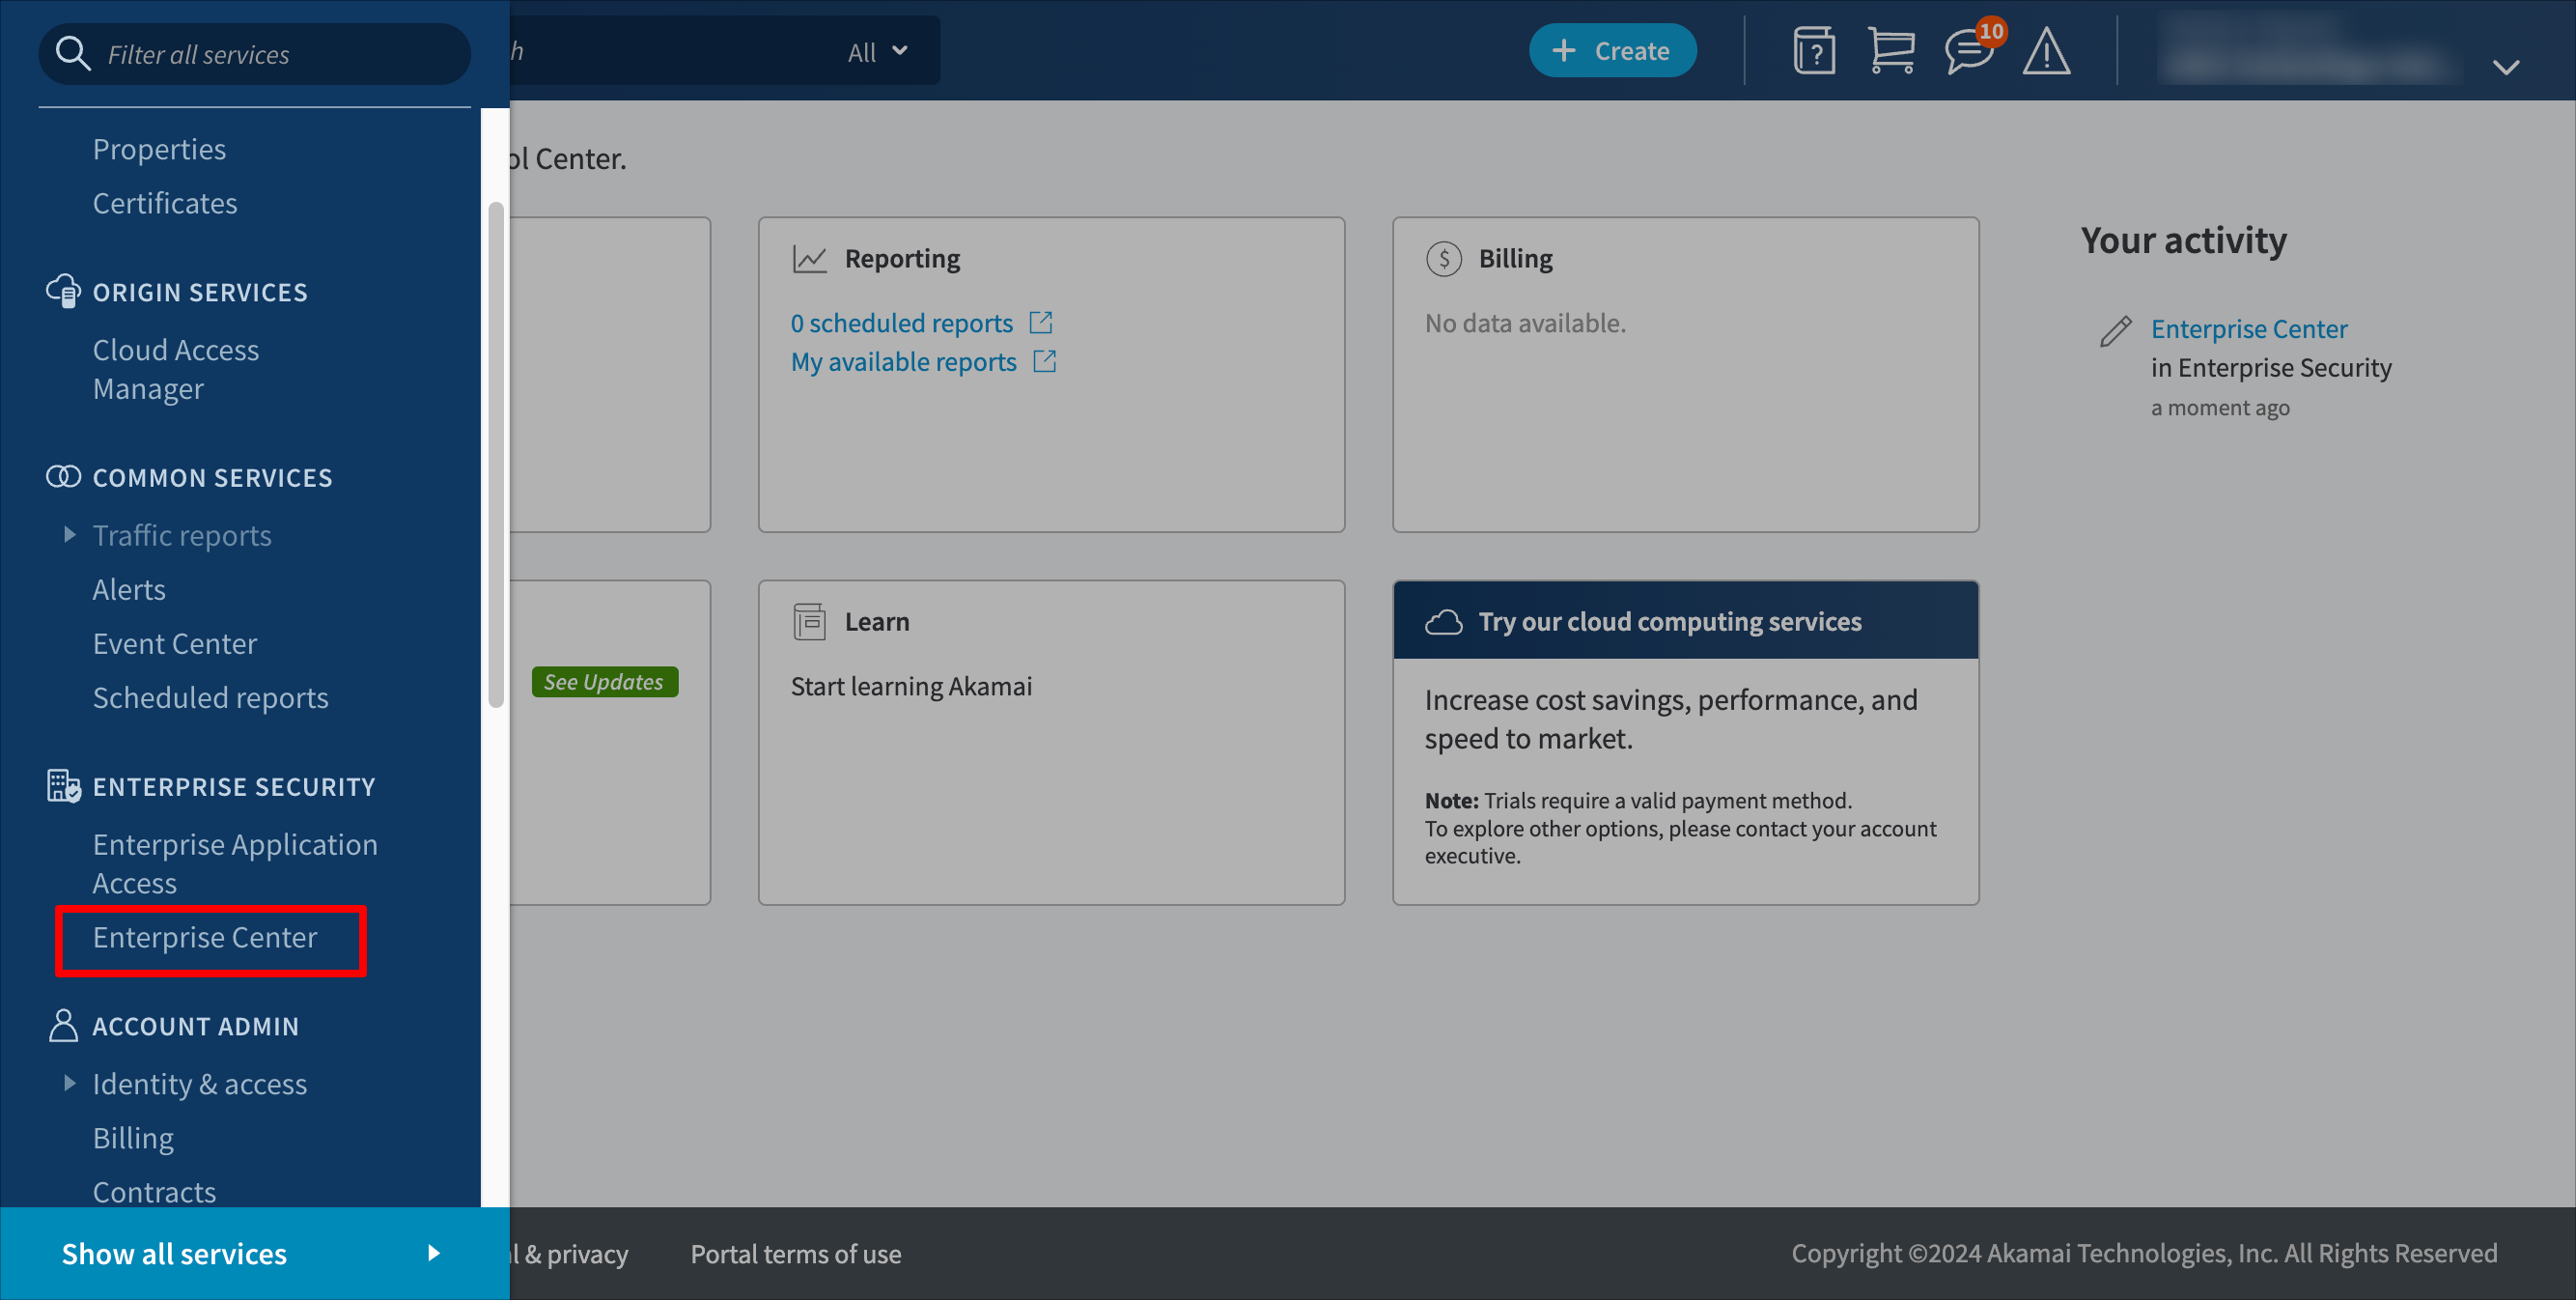Click the Enterprise Security building icon
The image size is (2576, 1300).
point(63,786)
